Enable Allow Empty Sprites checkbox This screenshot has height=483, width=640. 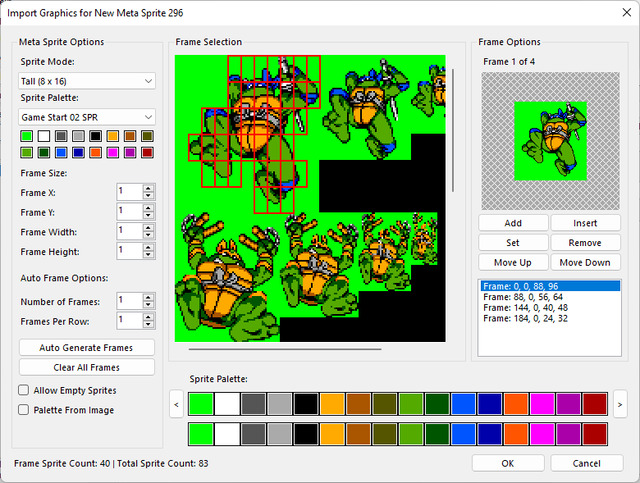pyautogui.click(x=24, y=390)
